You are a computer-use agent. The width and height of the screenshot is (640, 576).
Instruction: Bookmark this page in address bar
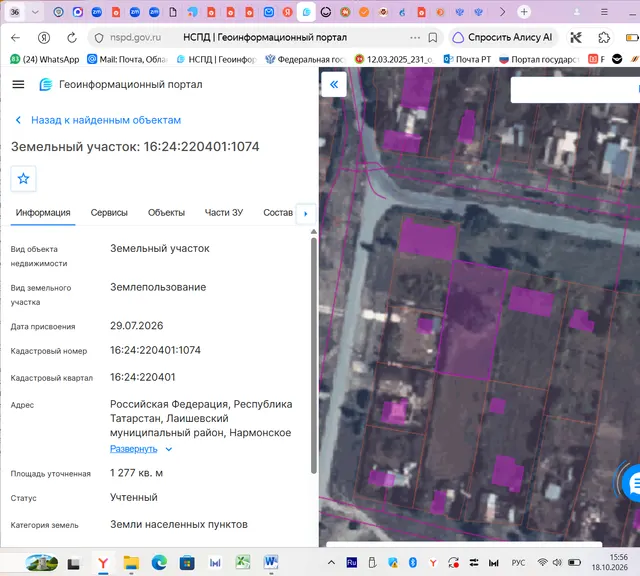pos(433,38)
